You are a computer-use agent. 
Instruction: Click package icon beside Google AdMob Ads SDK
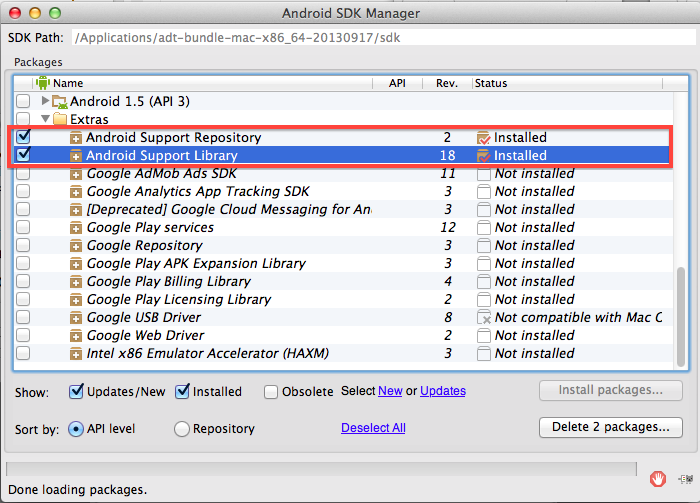(76, 174)
